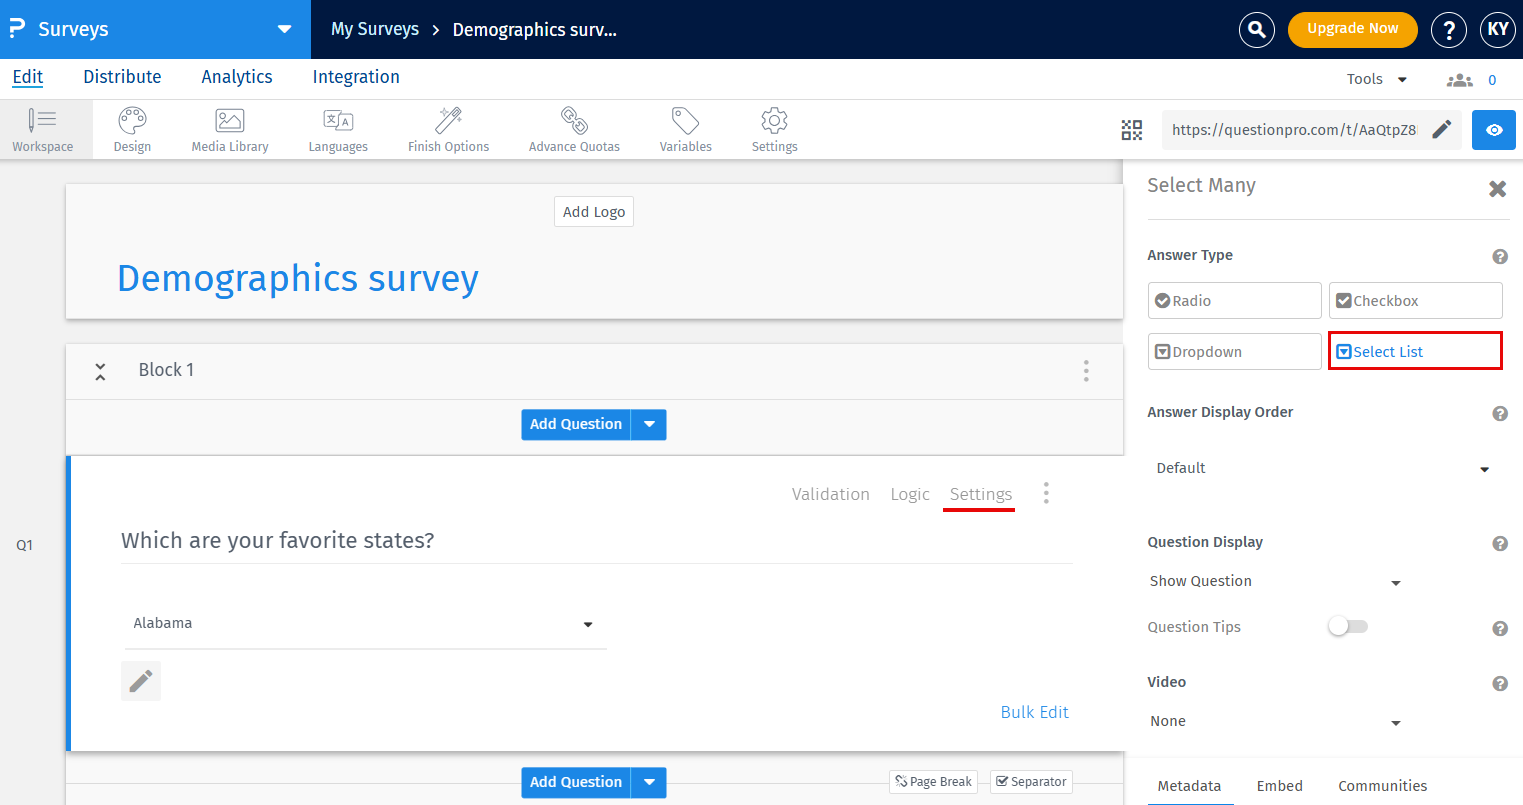Open search from the top bar
1523x805 pixels.
click(x=1256, y=29)
